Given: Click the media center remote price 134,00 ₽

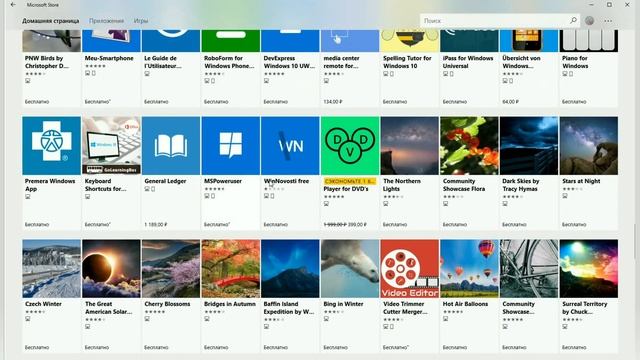Looking at the screenshot, I should (333, 102).
